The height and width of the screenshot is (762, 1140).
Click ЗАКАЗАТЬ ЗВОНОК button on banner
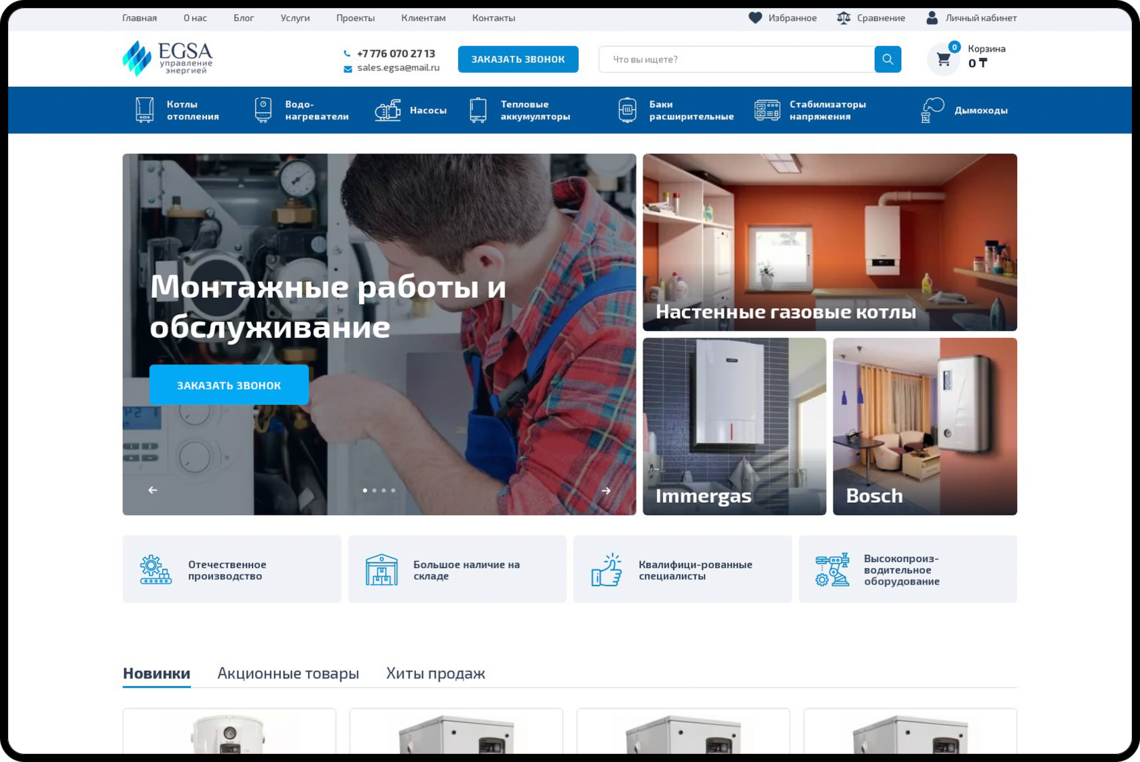tap(229, 385)
